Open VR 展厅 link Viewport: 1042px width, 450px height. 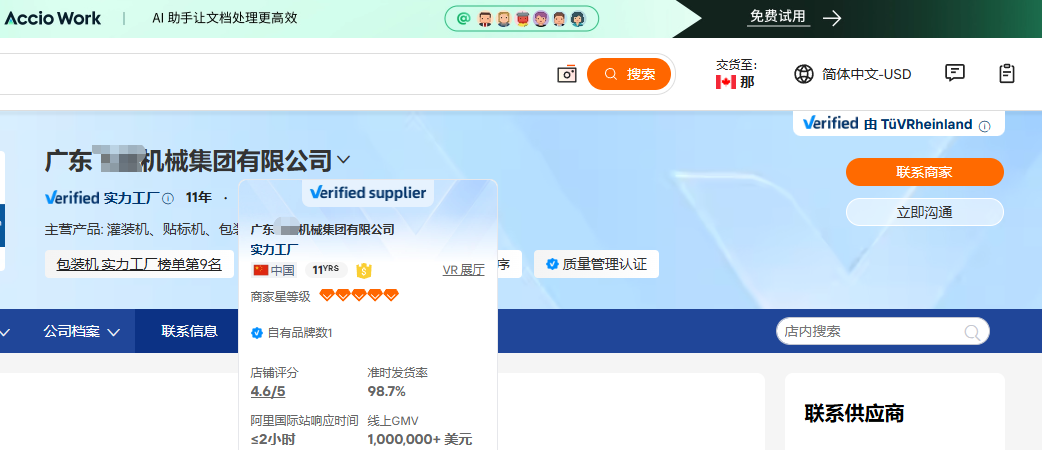point(463,270)
